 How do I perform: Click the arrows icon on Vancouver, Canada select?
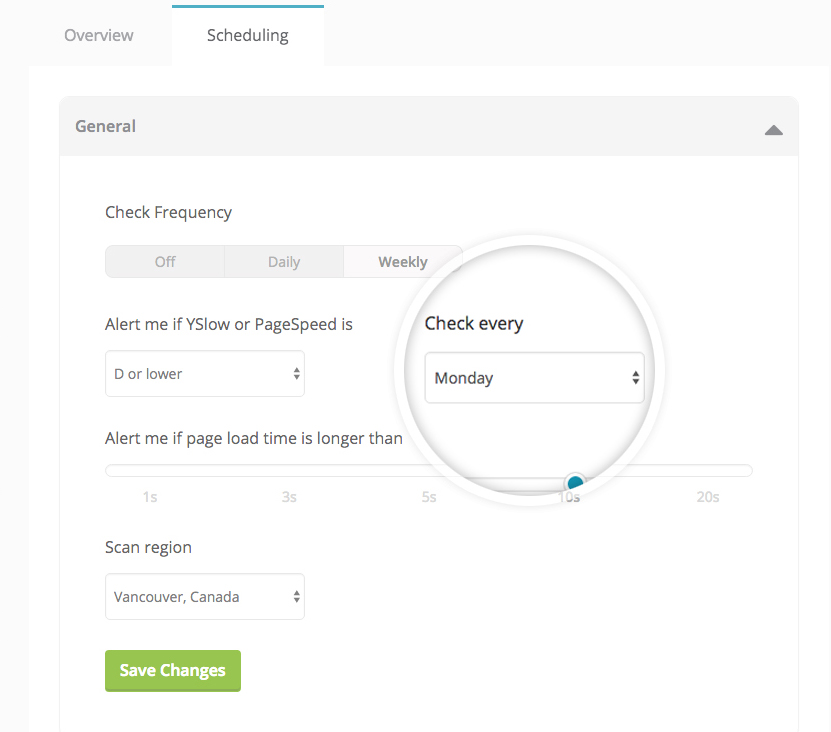click(x=296, y=597)
